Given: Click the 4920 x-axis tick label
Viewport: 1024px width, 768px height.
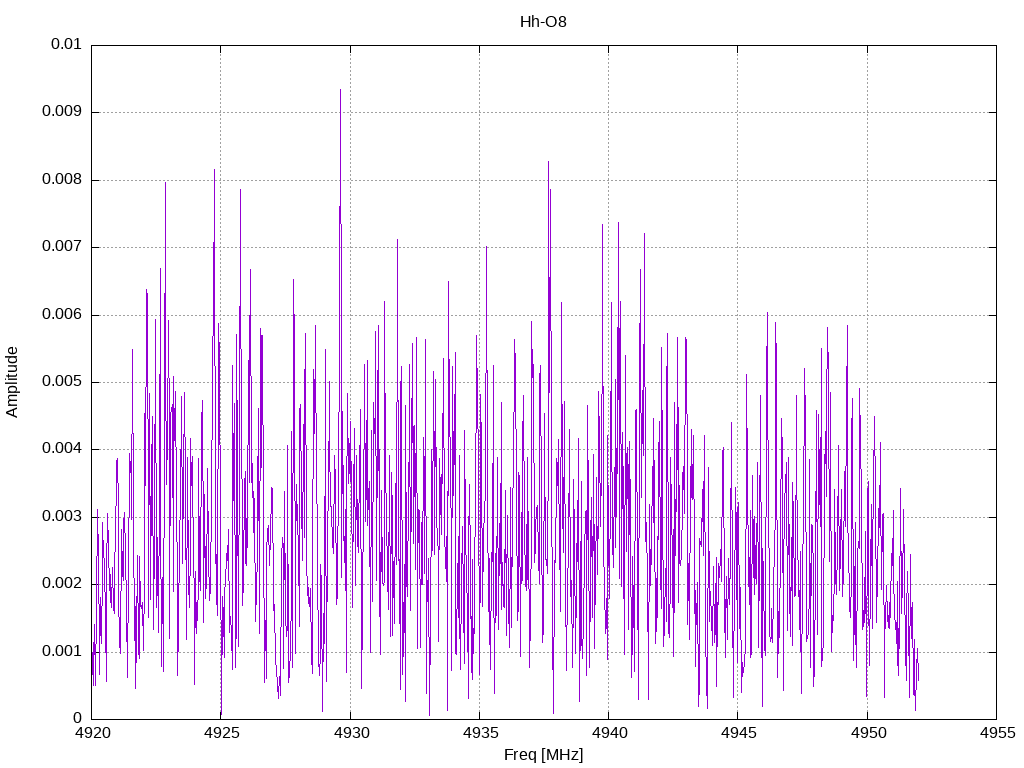Looking at the screenshot, I should pos(92,733).
